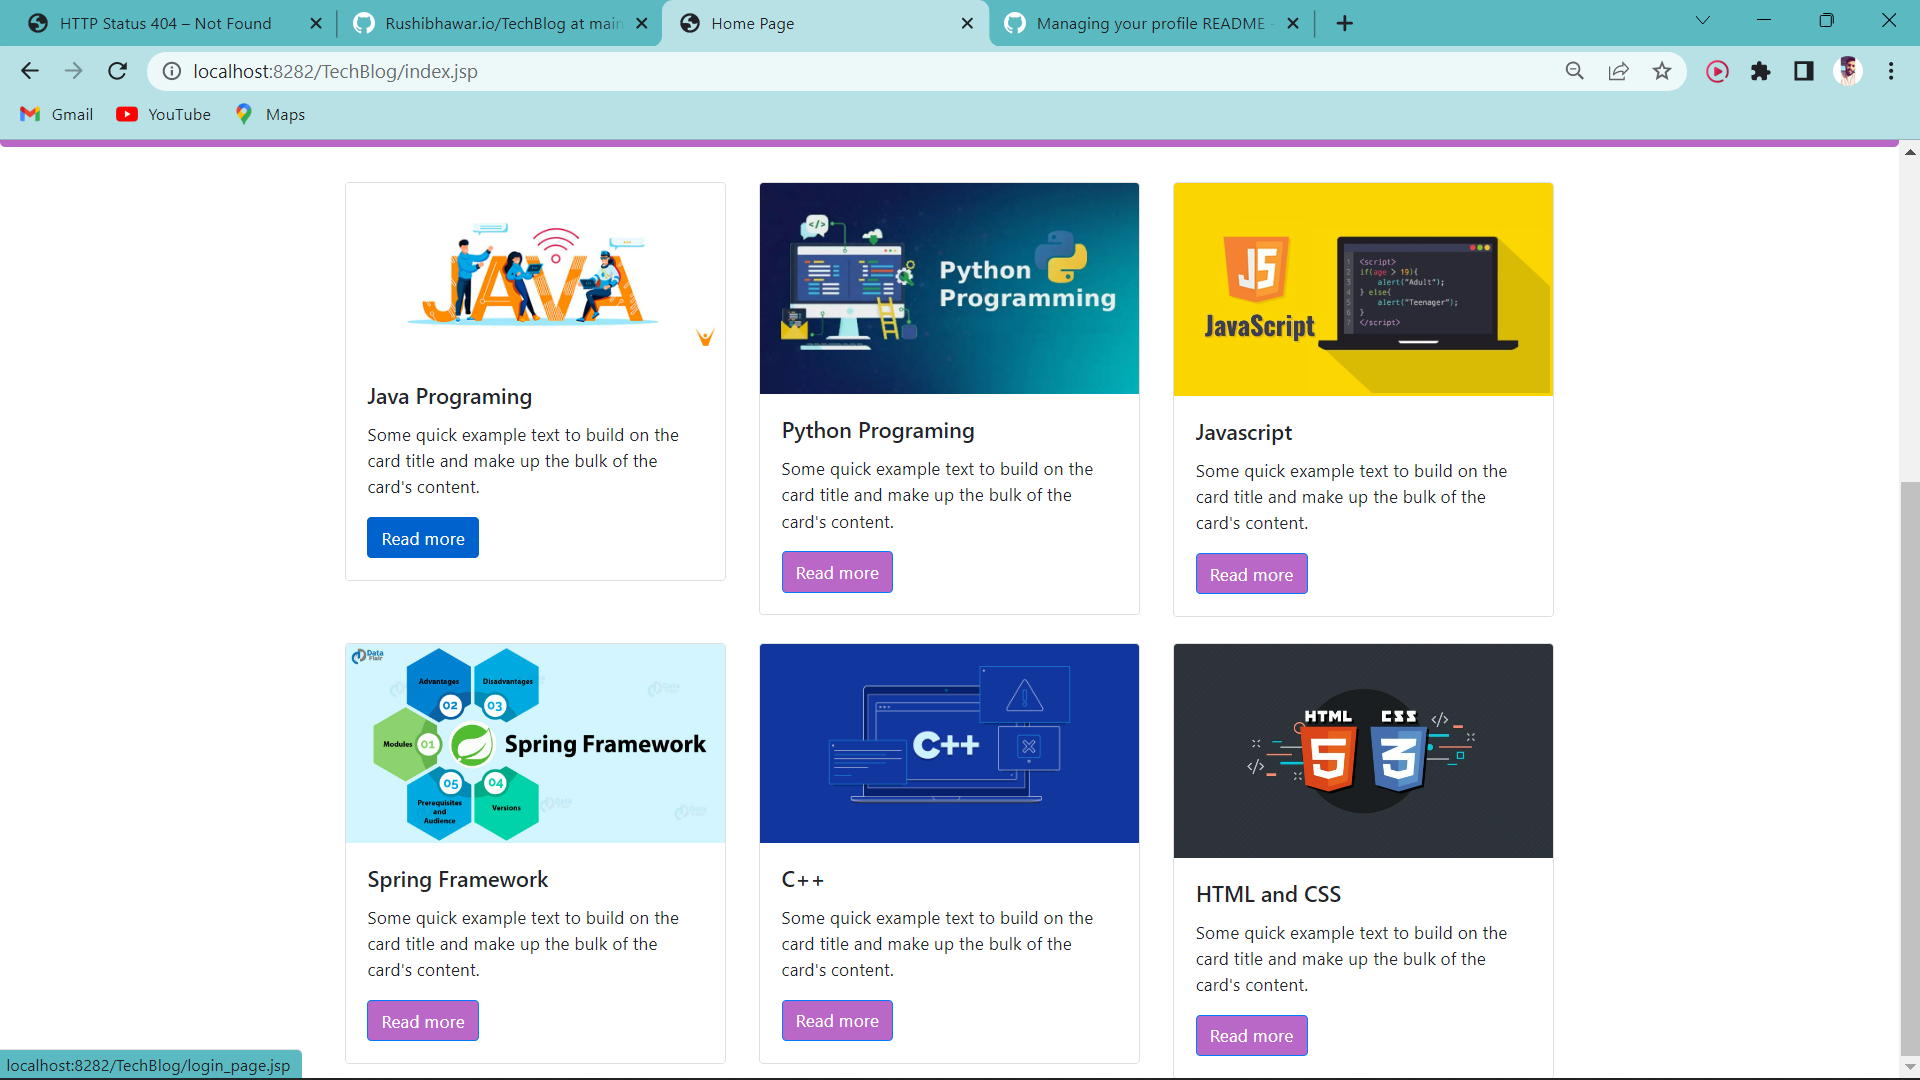
Task: Open Gmail from the bookmarks bar
Action: click(56, 114)
